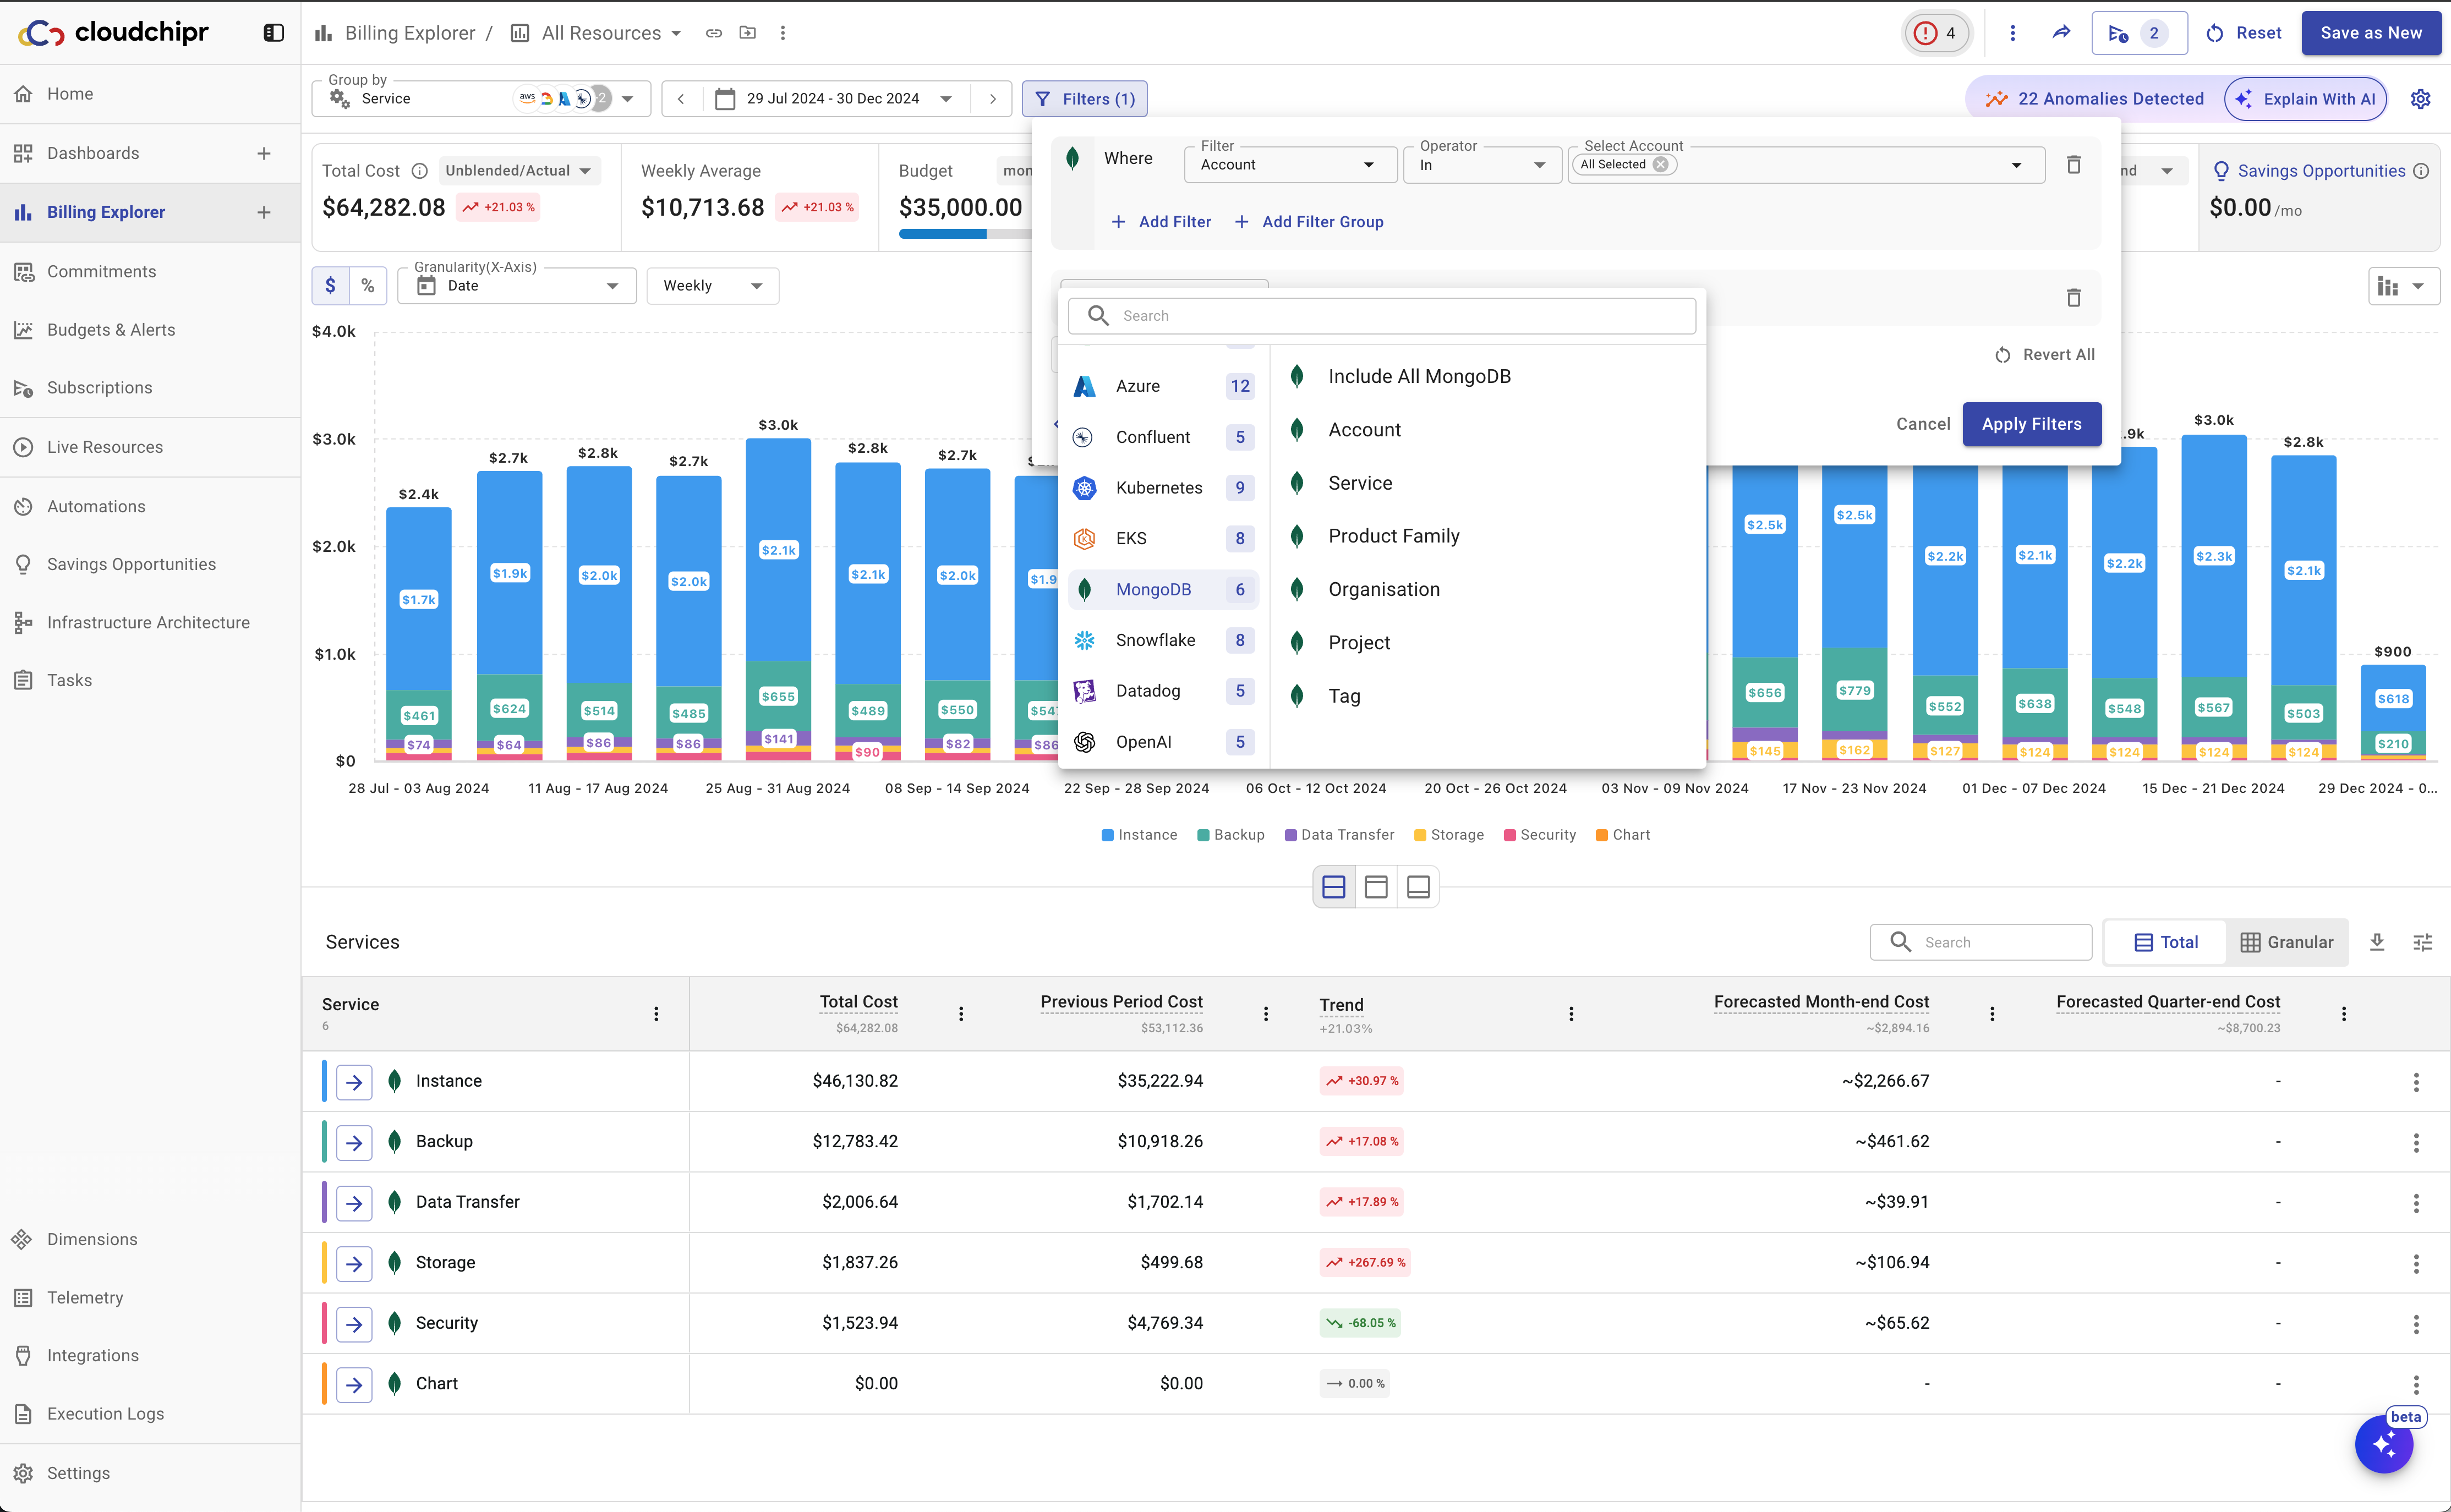Click the share arrow icon
This screenshot has height=1512, width=2451.
click(2061, 33)
